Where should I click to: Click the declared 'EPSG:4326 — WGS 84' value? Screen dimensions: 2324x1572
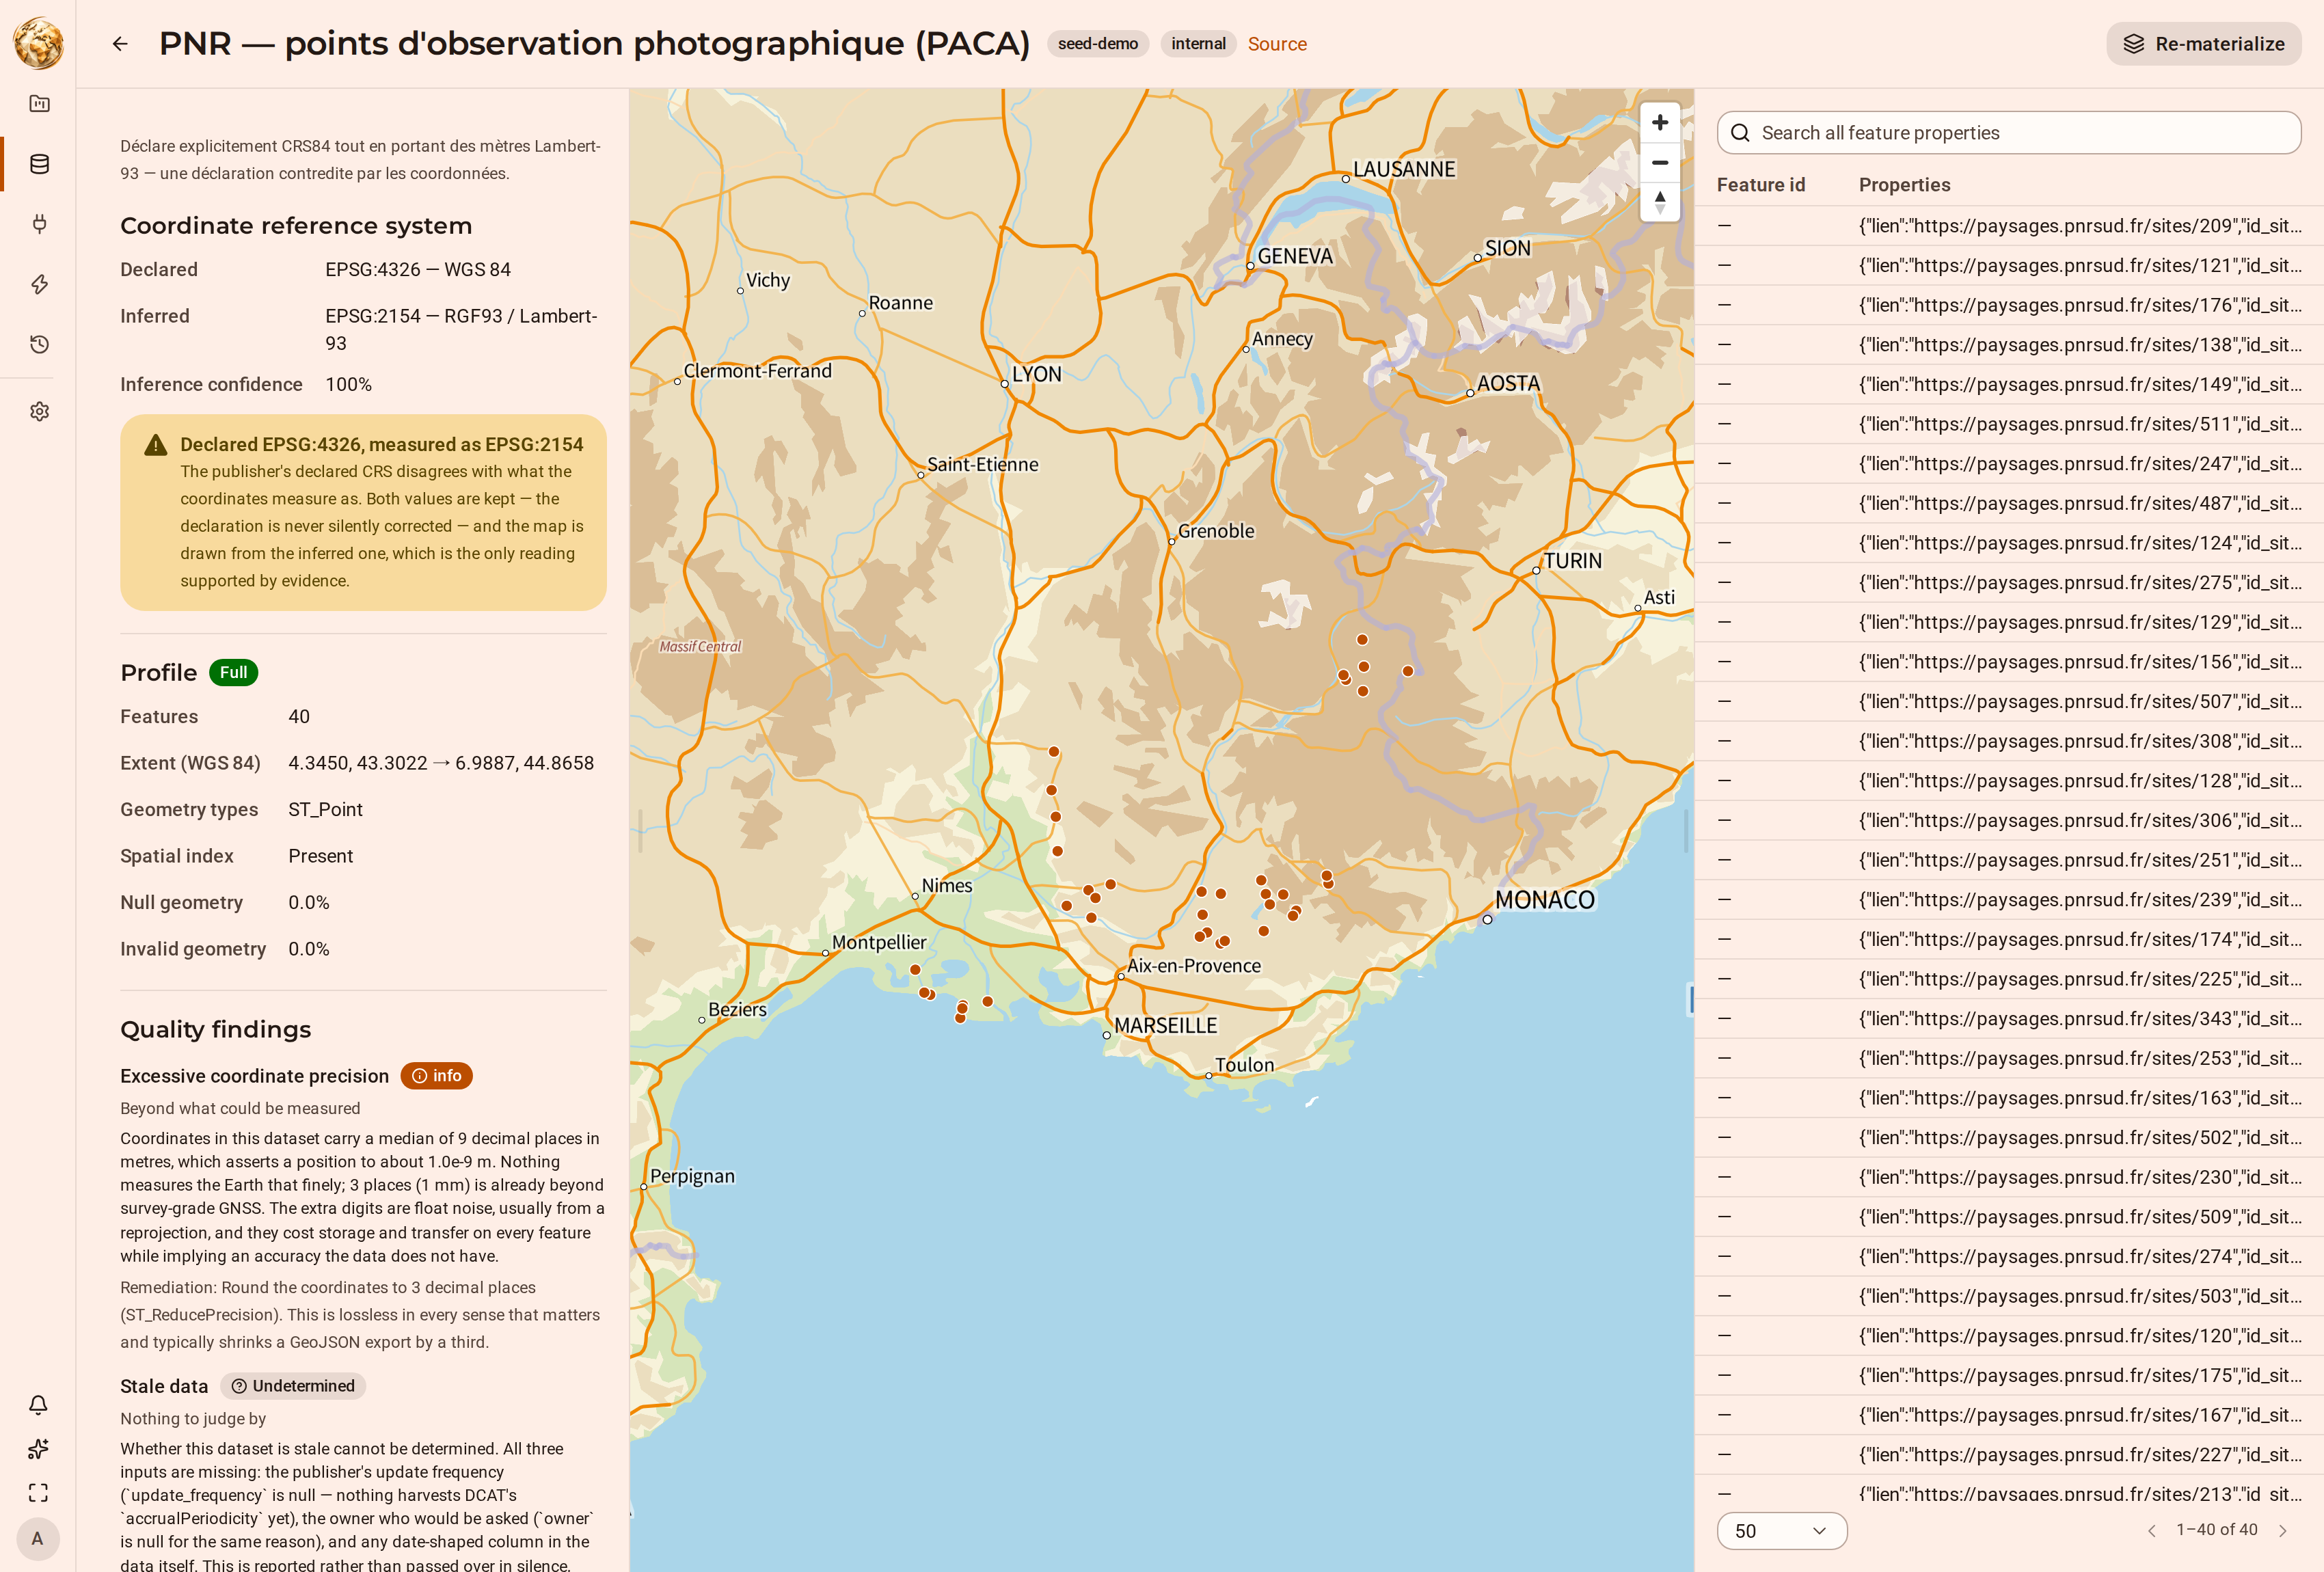point(418,270)
